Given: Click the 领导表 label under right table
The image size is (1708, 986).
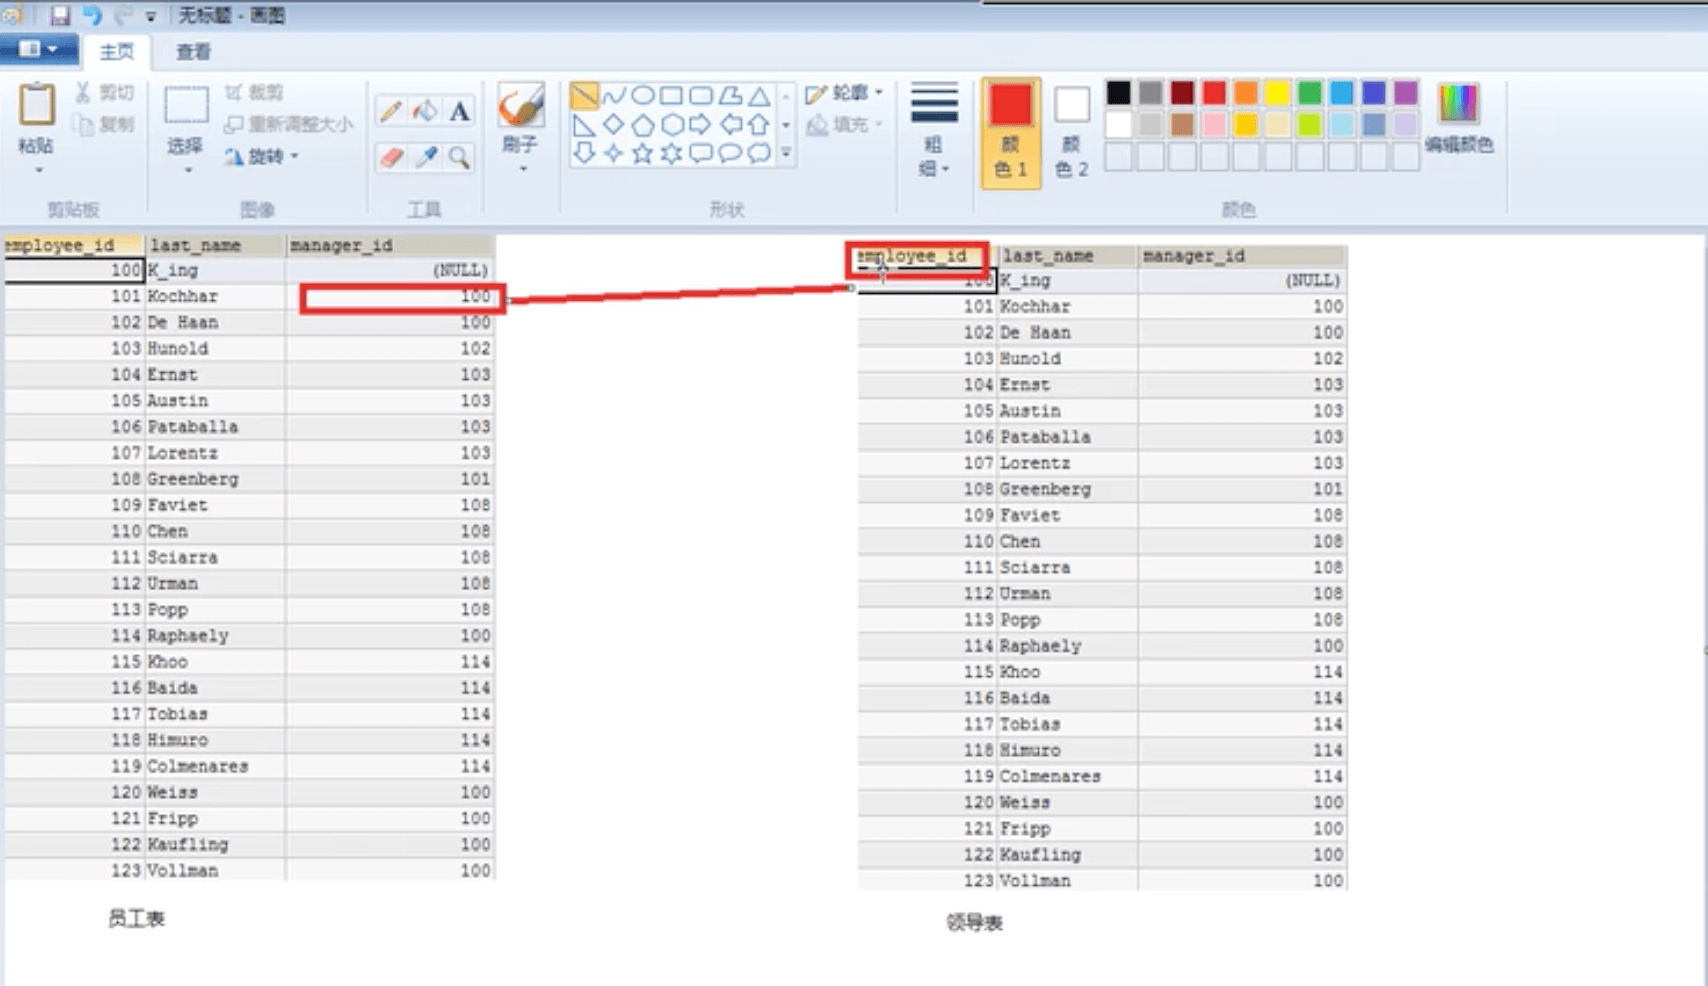Looking at the screenshot, I should [x=974, y=922].
